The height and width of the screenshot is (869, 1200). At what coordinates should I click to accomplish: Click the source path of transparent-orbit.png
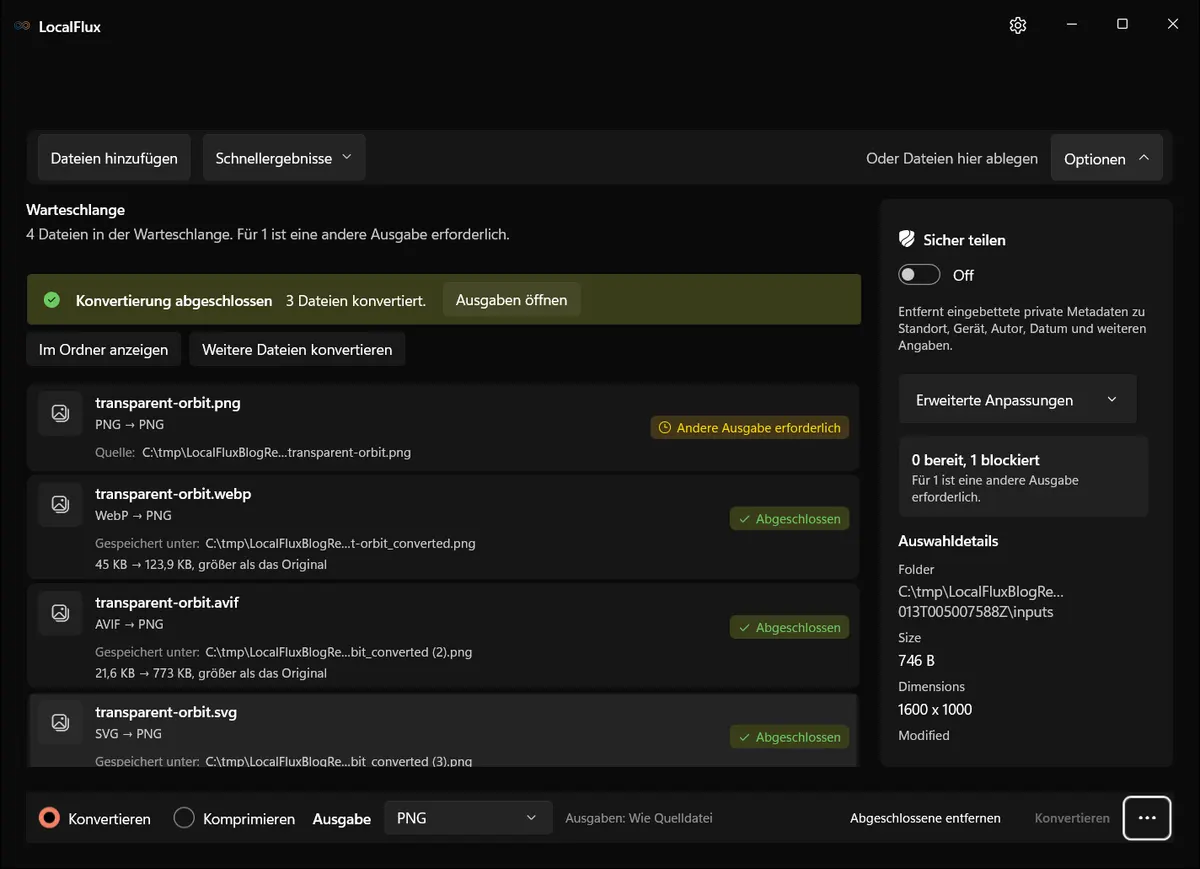pos(276,452)
